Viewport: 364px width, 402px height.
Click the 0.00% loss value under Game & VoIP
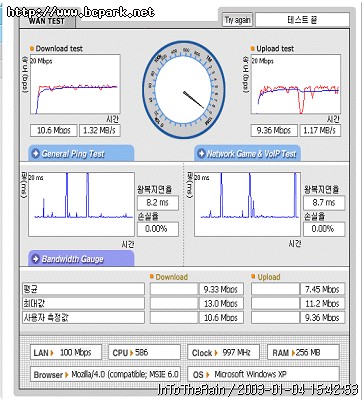pyautogui.click(x=324, y=229)
